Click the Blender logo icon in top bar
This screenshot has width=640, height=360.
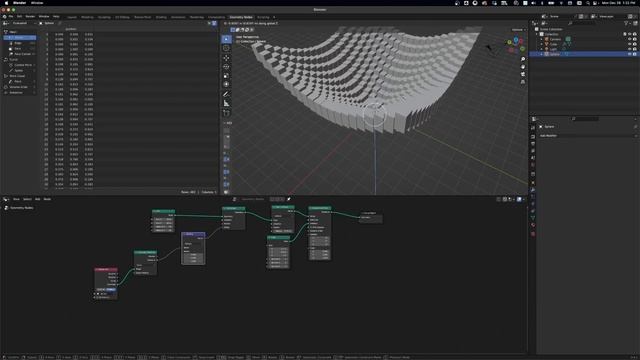(4, 17)
